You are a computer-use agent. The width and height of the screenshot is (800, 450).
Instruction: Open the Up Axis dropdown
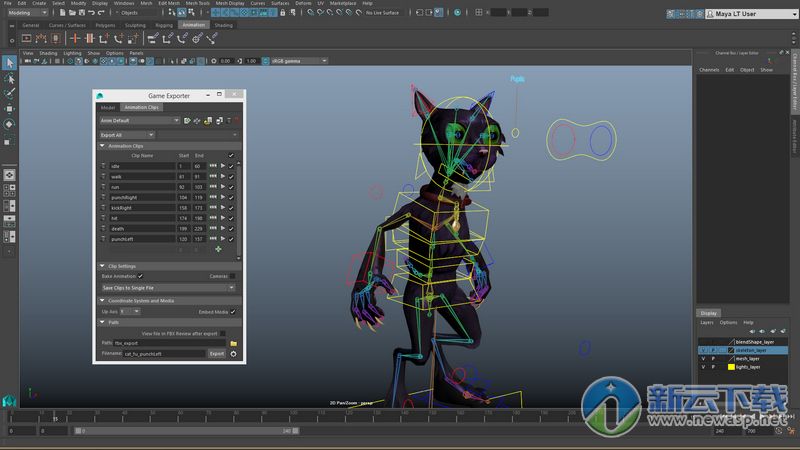pyautogui.click(x=130, y=311)
